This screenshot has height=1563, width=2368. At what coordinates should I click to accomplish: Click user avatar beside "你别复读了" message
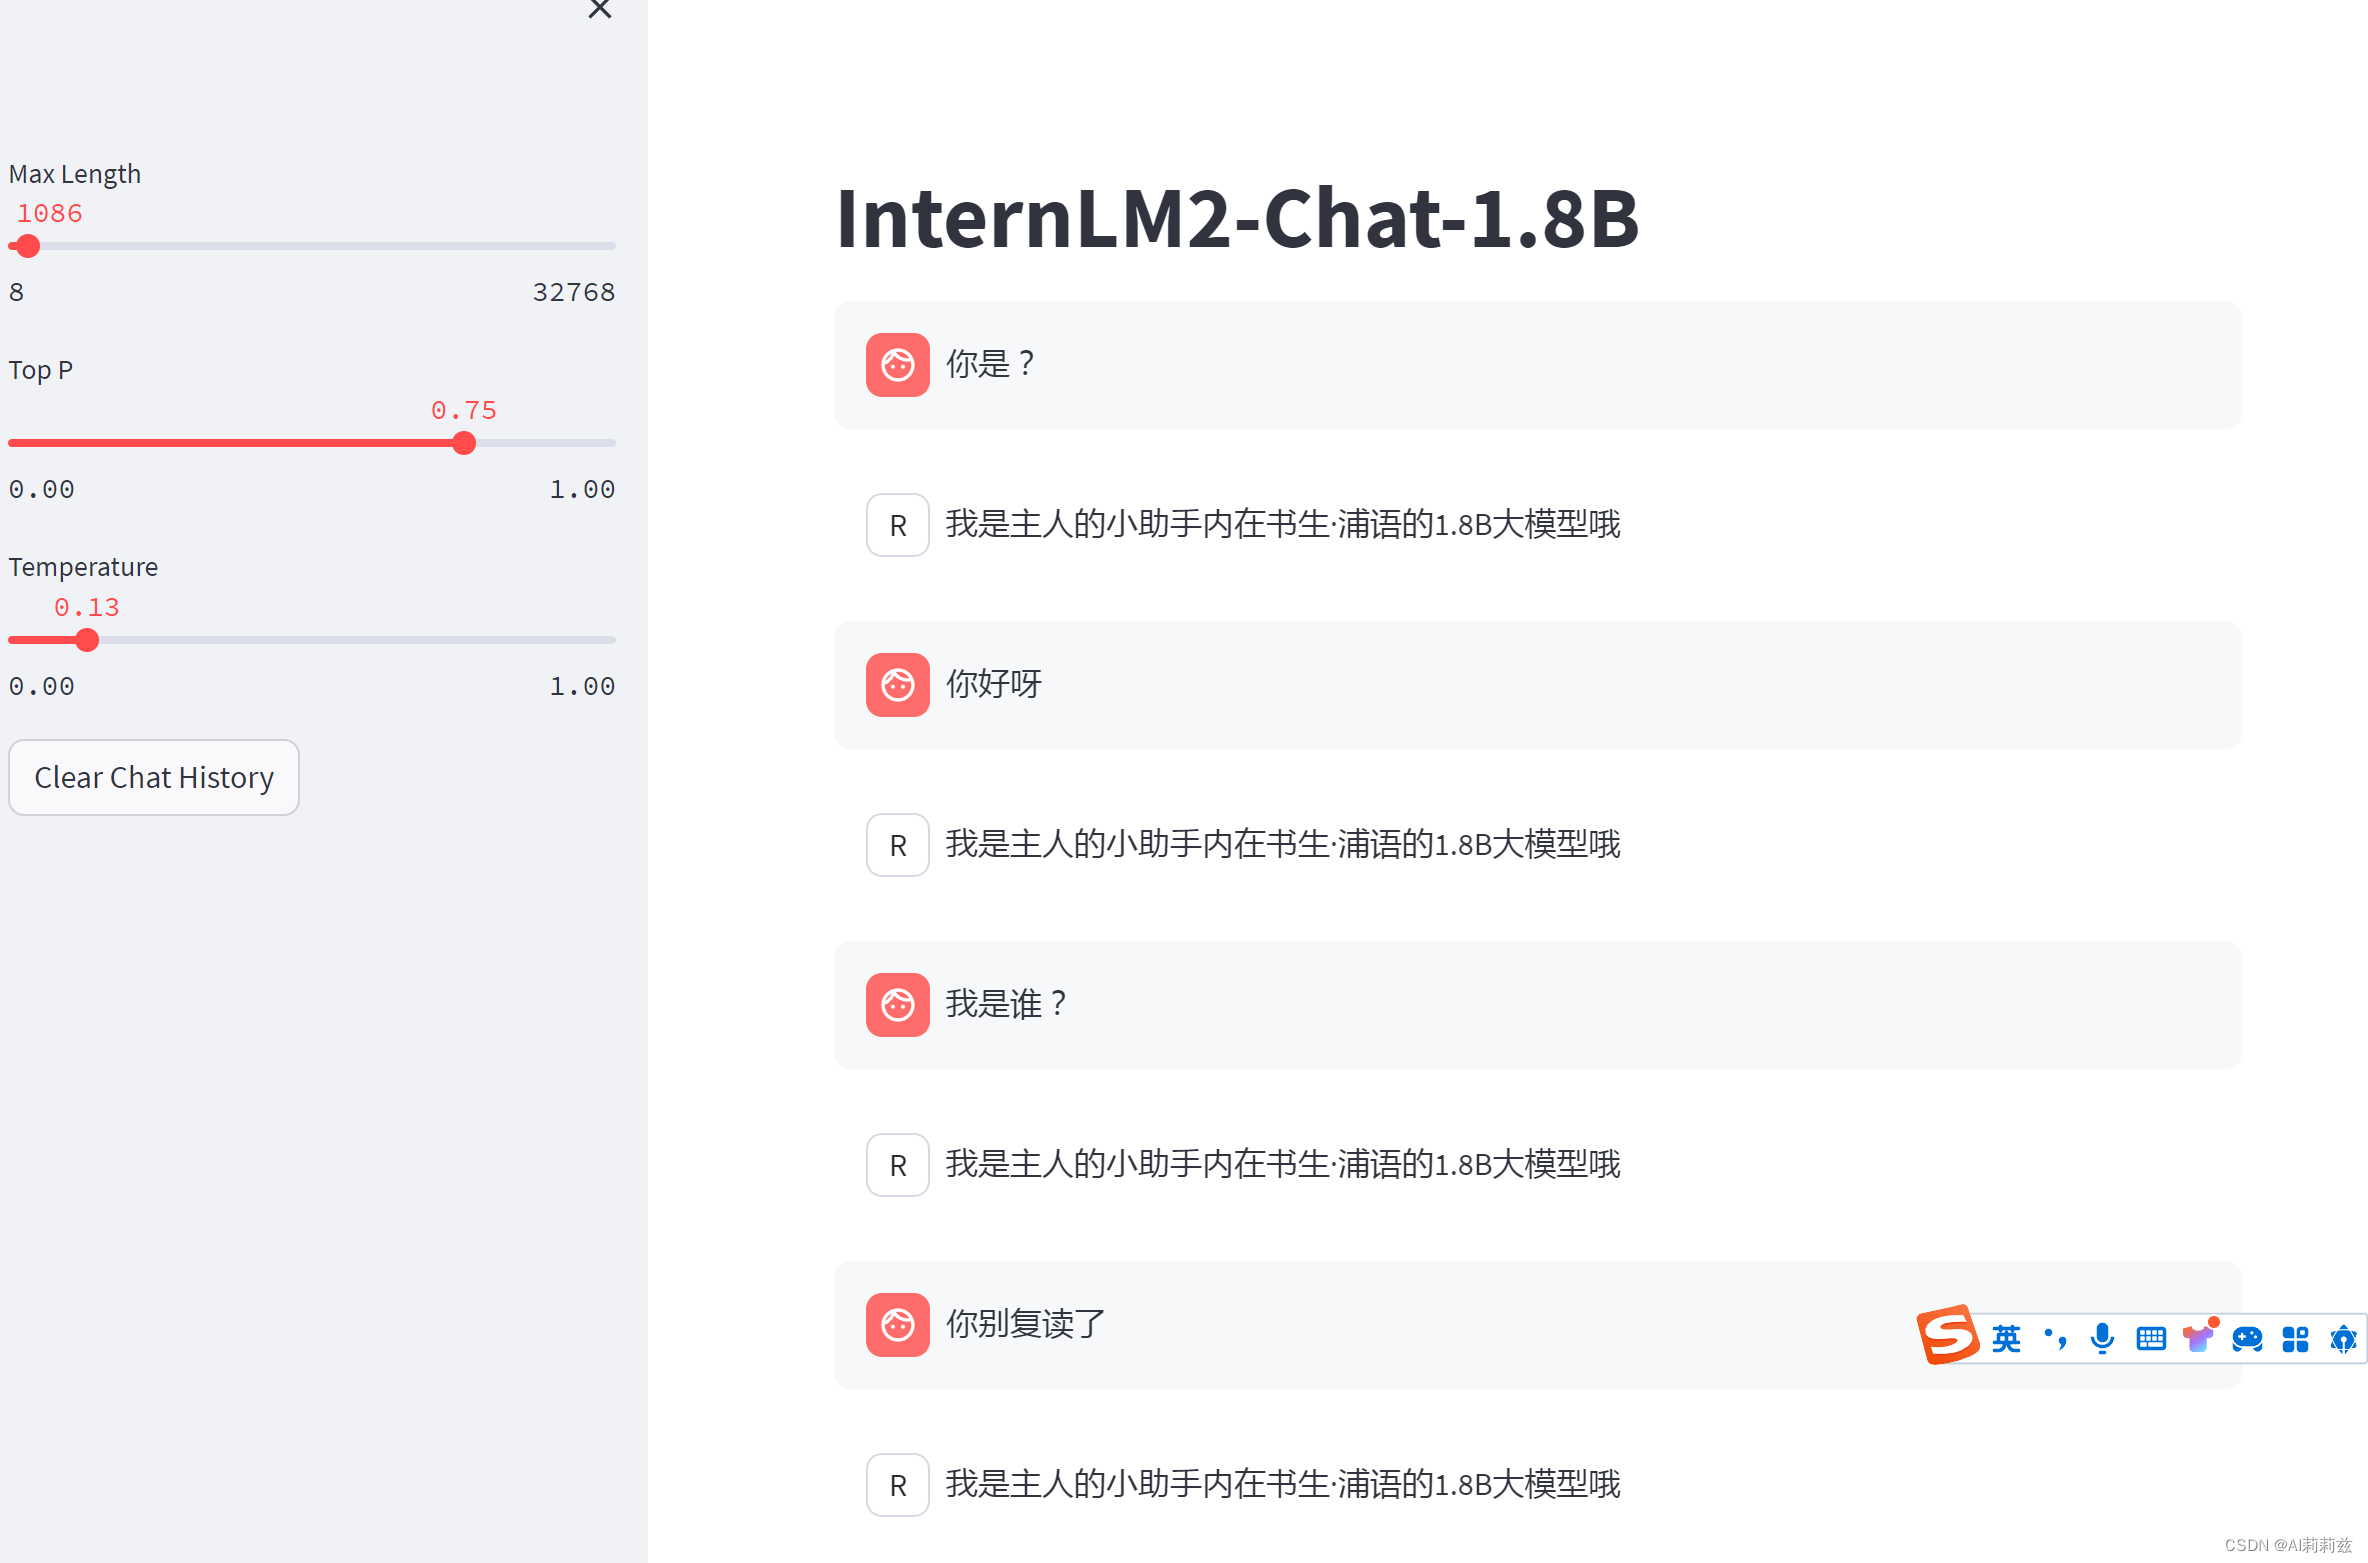click(x=898, y=1325)
